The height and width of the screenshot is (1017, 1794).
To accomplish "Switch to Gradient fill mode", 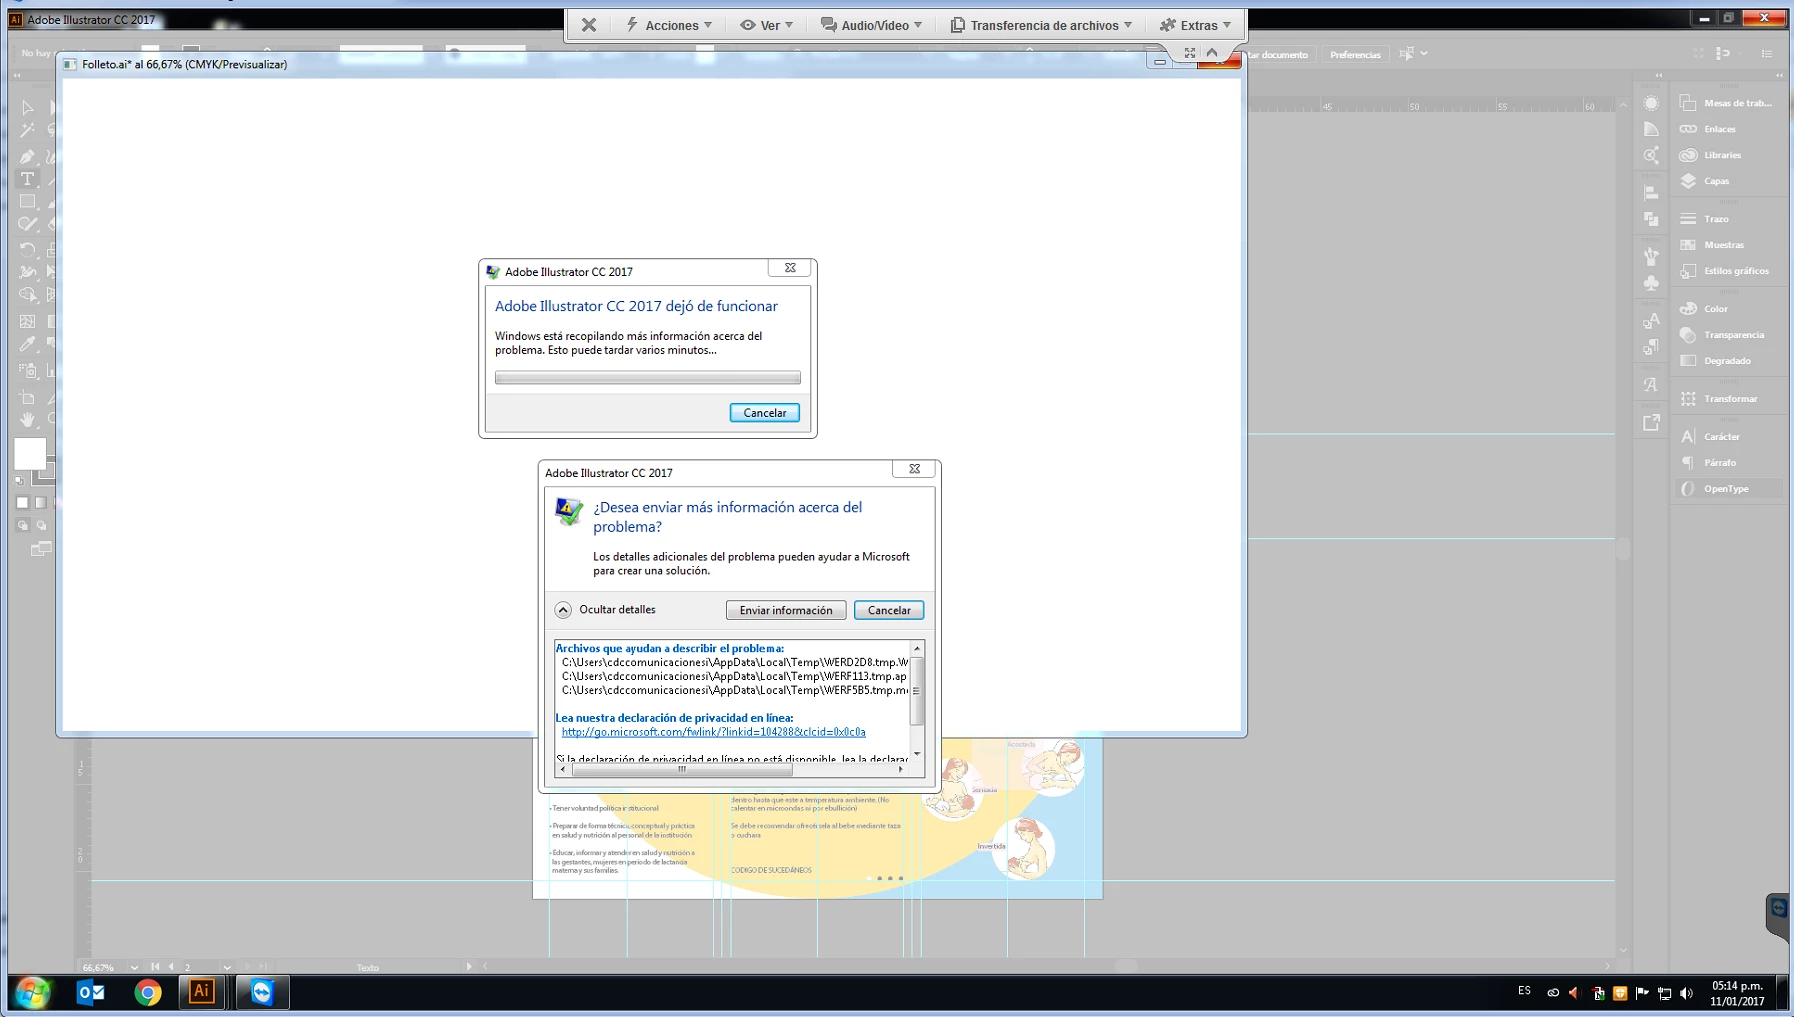I will click(40, 503).
